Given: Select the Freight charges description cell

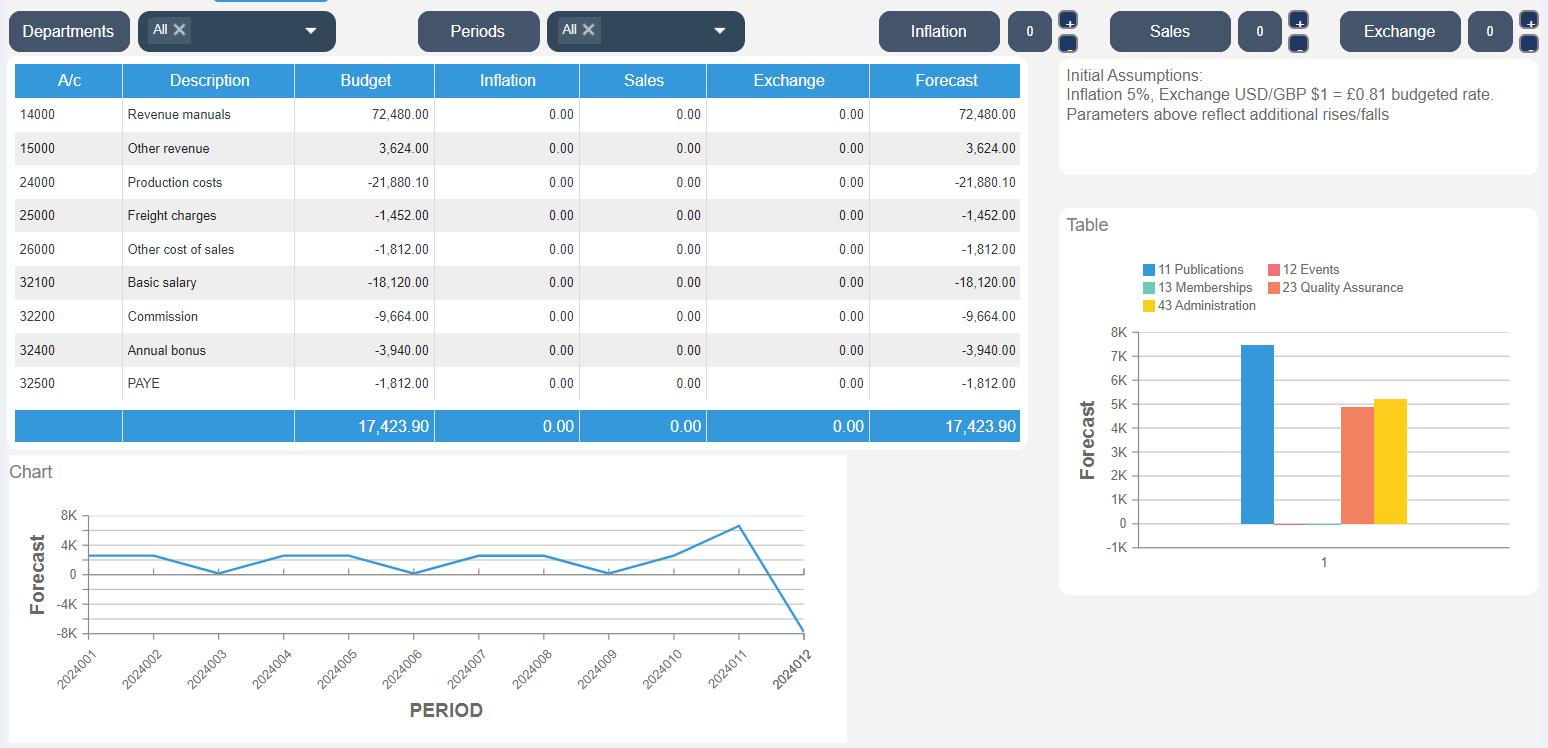Looking at the screenshot, I should tap(208, 216).
